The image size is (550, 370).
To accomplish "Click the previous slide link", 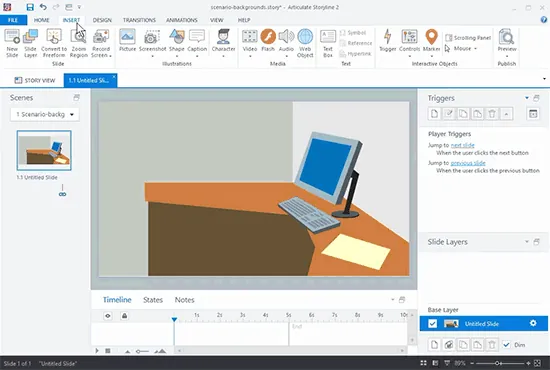I will (468, 163).
